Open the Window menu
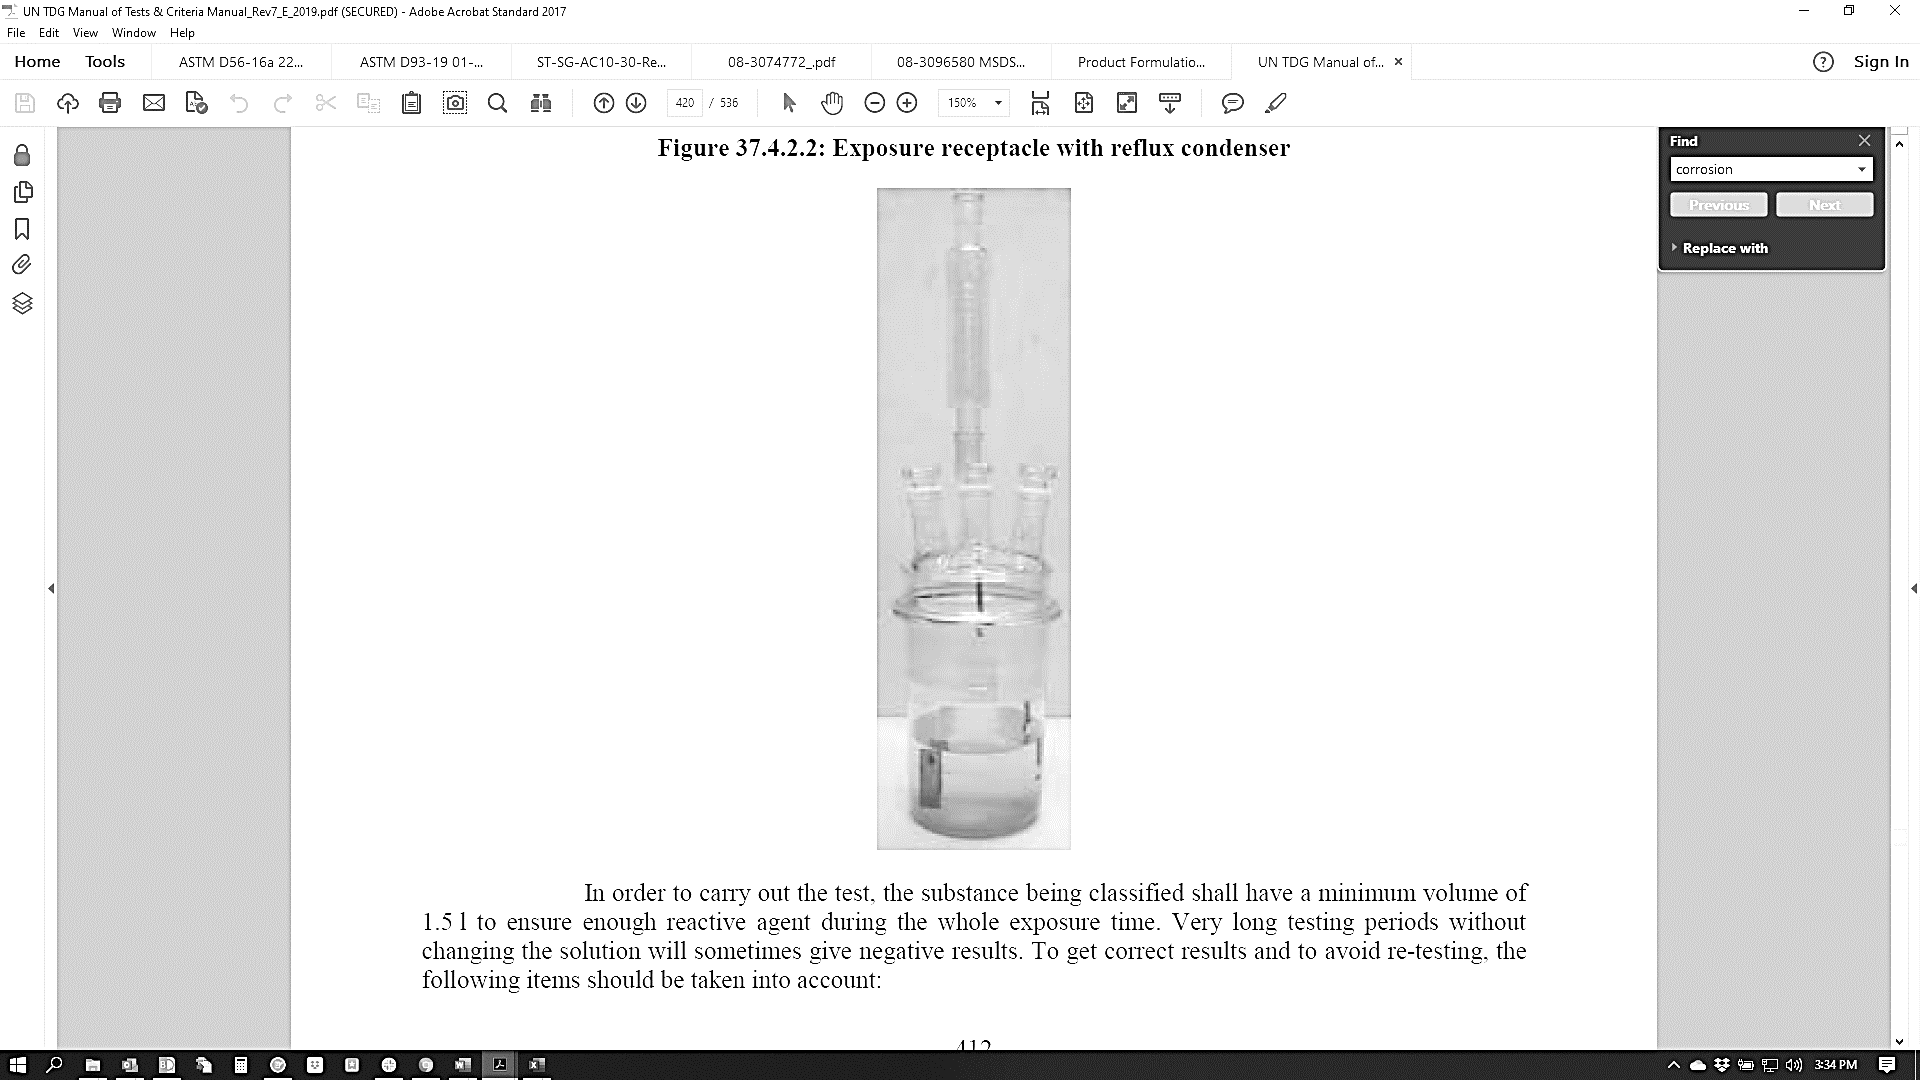This screenshot has width=1920, height=1080. click(x=133, y=33)
